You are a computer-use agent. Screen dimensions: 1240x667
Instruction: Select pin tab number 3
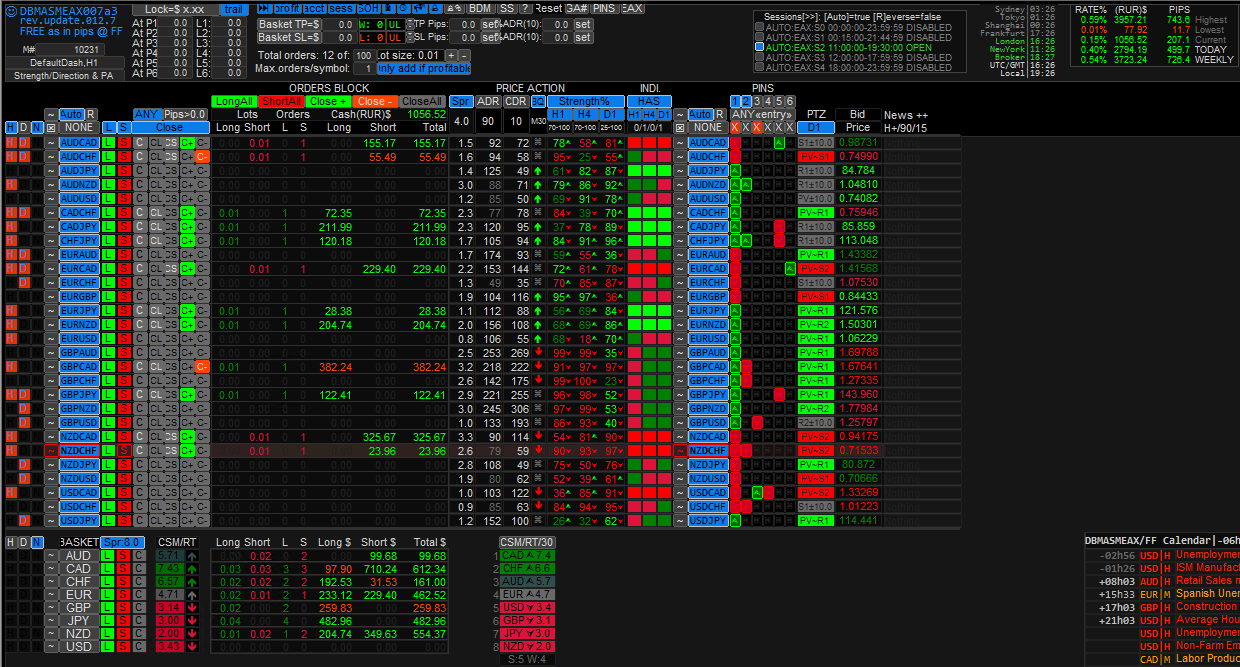[x=757, y=101]
